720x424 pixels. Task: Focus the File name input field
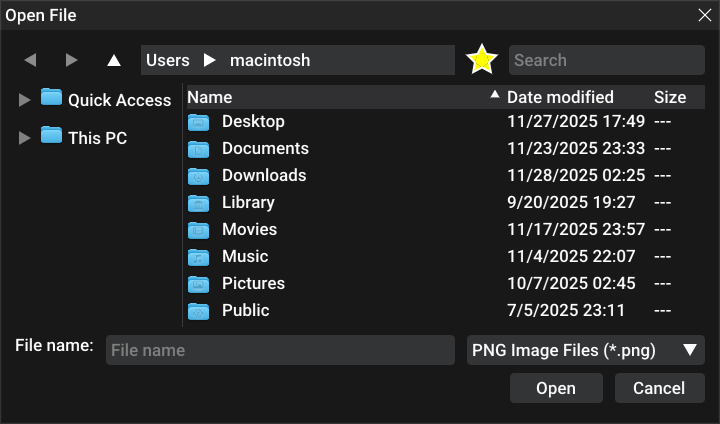(280, 350)
